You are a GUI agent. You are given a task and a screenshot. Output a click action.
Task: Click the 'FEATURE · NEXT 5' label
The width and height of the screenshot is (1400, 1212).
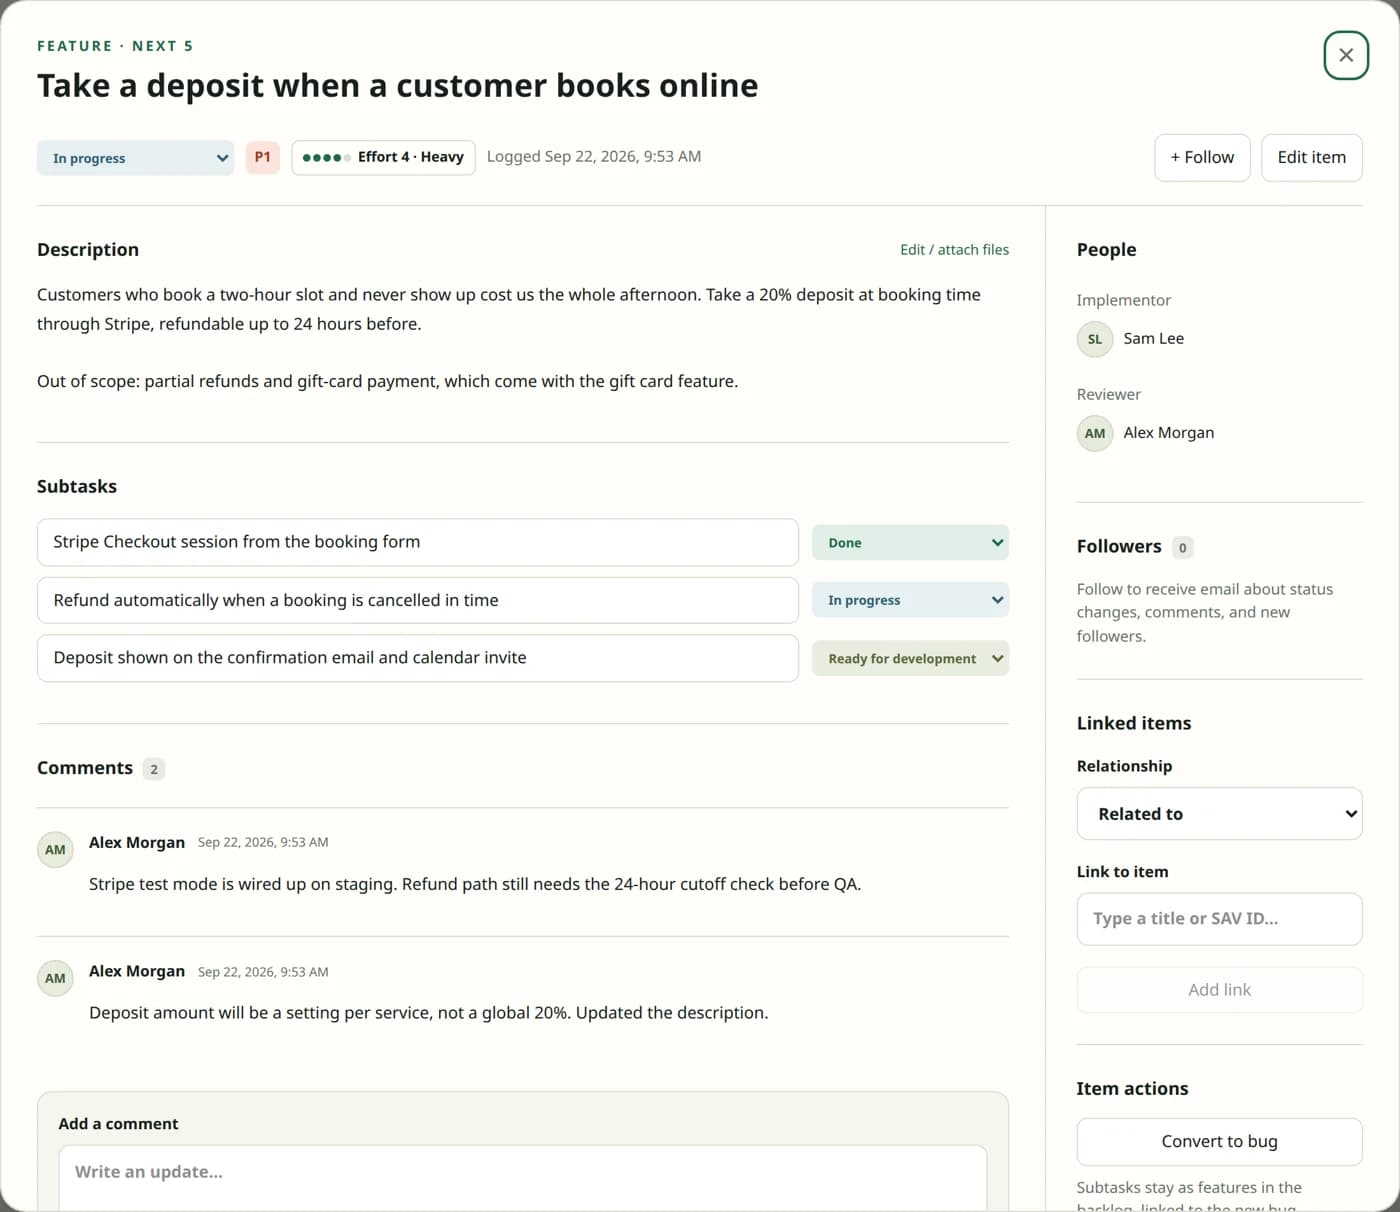(115, 46)
